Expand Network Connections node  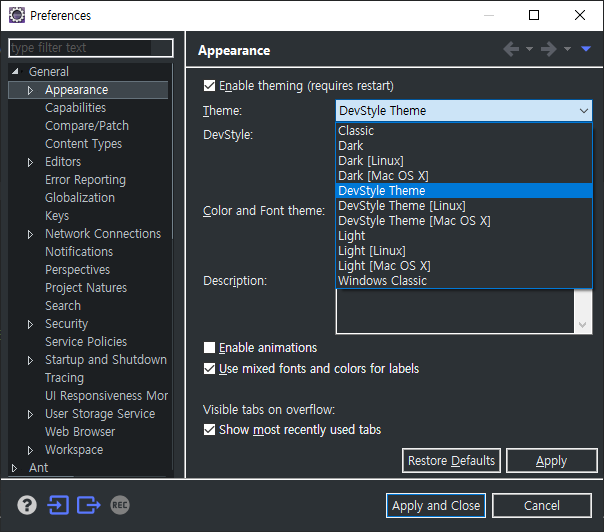pyautogui.click(x=30, y=234)
